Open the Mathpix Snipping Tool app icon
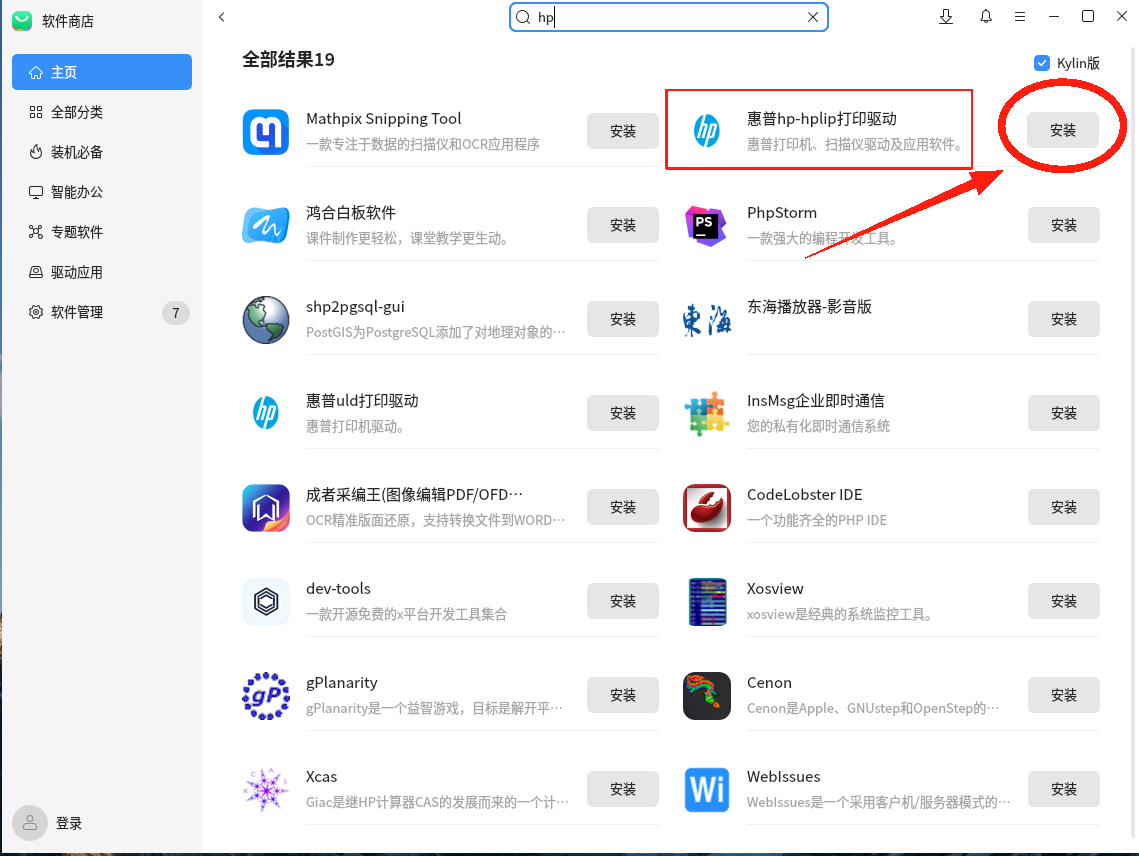Viewport: 1139px width, 856px height. [265, 131]
